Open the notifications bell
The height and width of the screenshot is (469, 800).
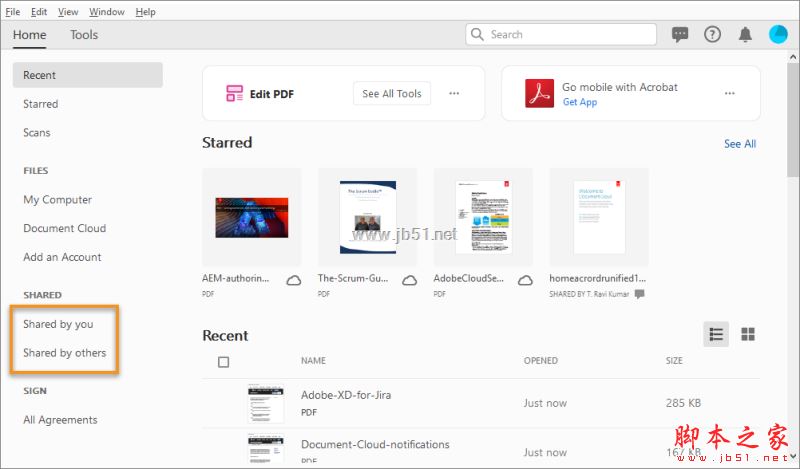[x=745, y=35]
